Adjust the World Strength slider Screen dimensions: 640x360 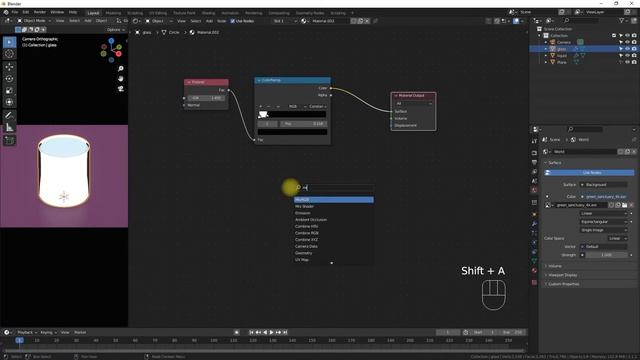tap(606, 255)
